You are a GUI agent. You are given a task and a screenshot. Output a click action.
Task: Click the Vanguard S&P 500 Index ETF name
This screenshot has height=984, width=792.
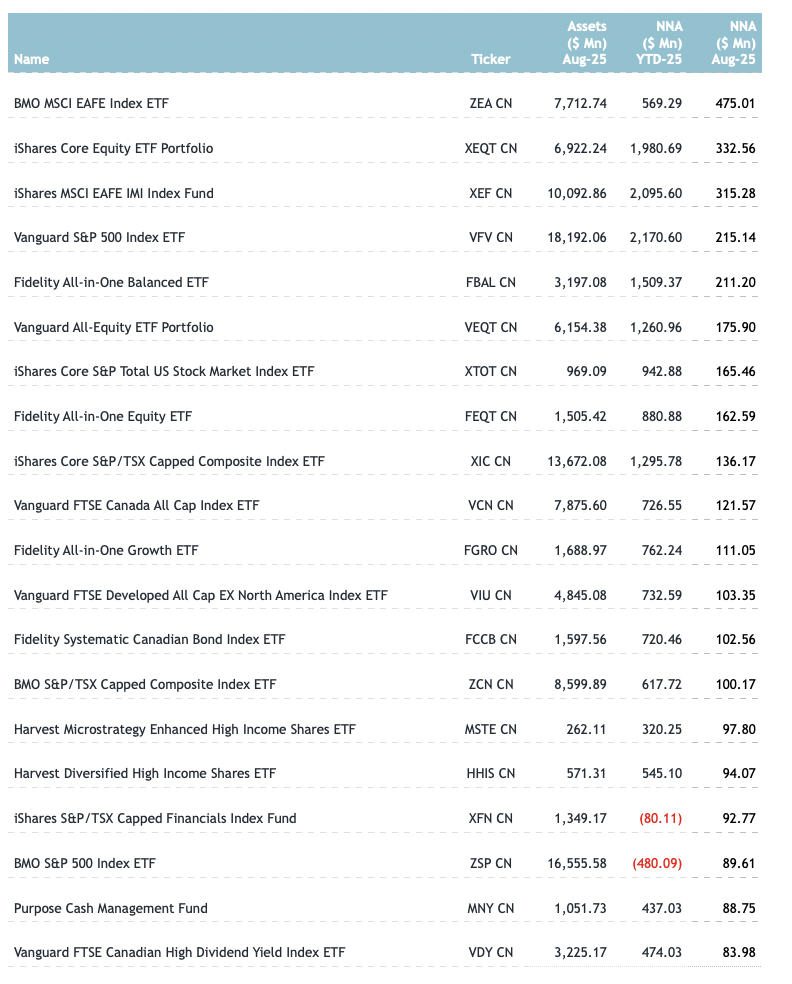coord(99,238)
